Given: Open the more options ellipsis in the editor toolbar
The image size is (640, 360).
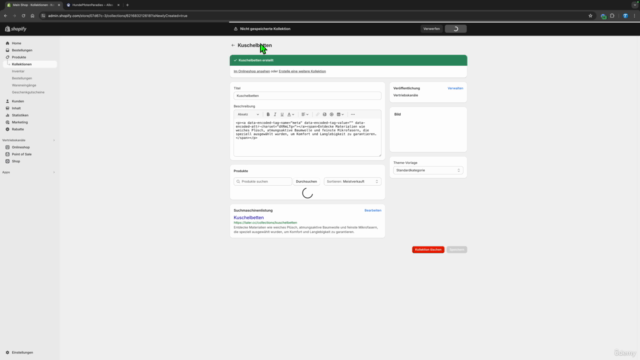Looking at the screenshot, I should (x=353, y=114).
